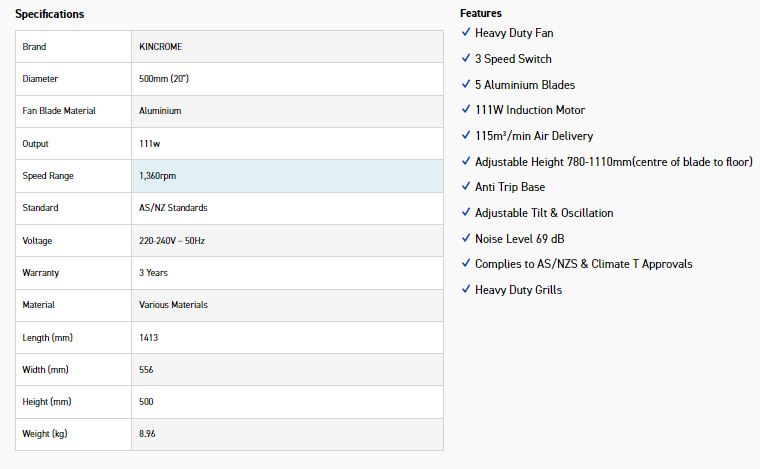Click the Adjustable Tilt & Oscillation feature text
Image resolution: width=760 pixels, height=469 pixels.
544,213
